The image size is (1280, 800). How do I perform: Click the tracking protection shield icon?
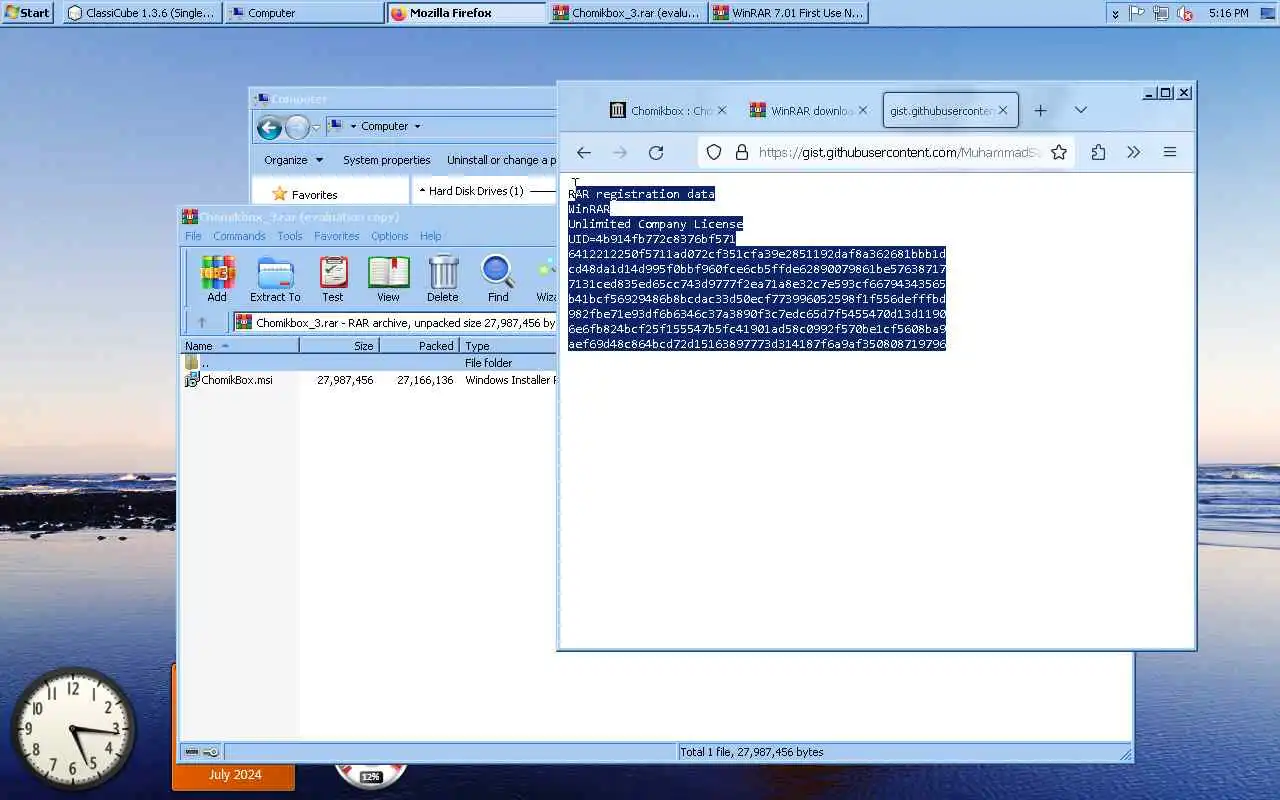714,152
